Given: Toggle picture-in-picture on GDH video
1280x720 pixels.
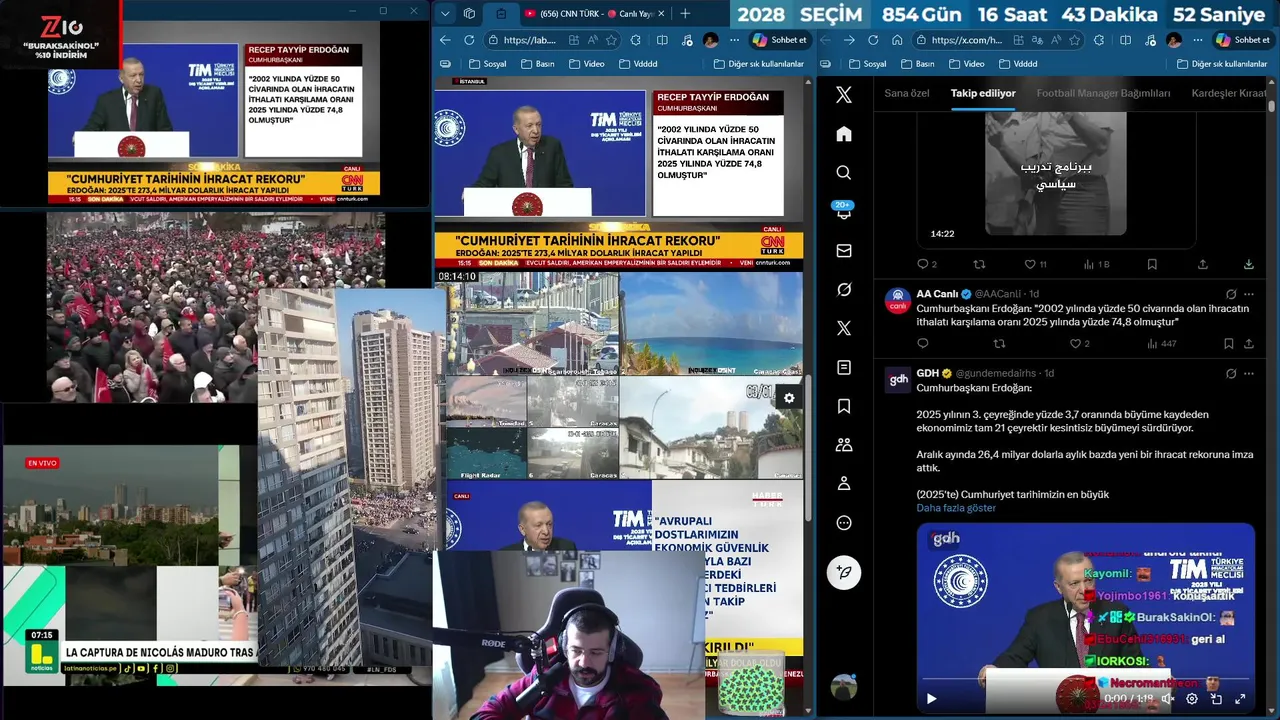Looking at the screenshot, I should click(1216, 699).
